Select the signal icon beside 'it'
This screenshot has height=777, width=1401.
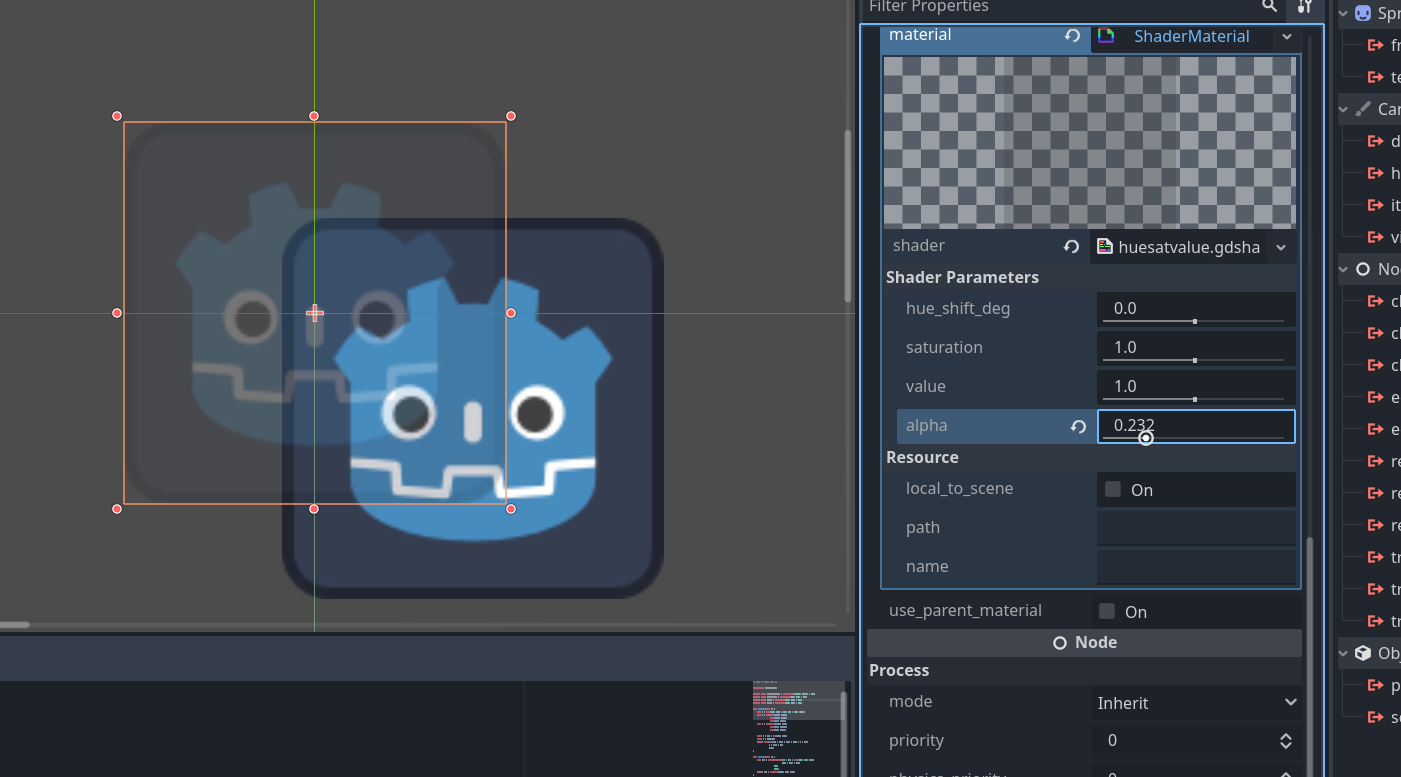pyautogui.click(x=1376, y=205)
